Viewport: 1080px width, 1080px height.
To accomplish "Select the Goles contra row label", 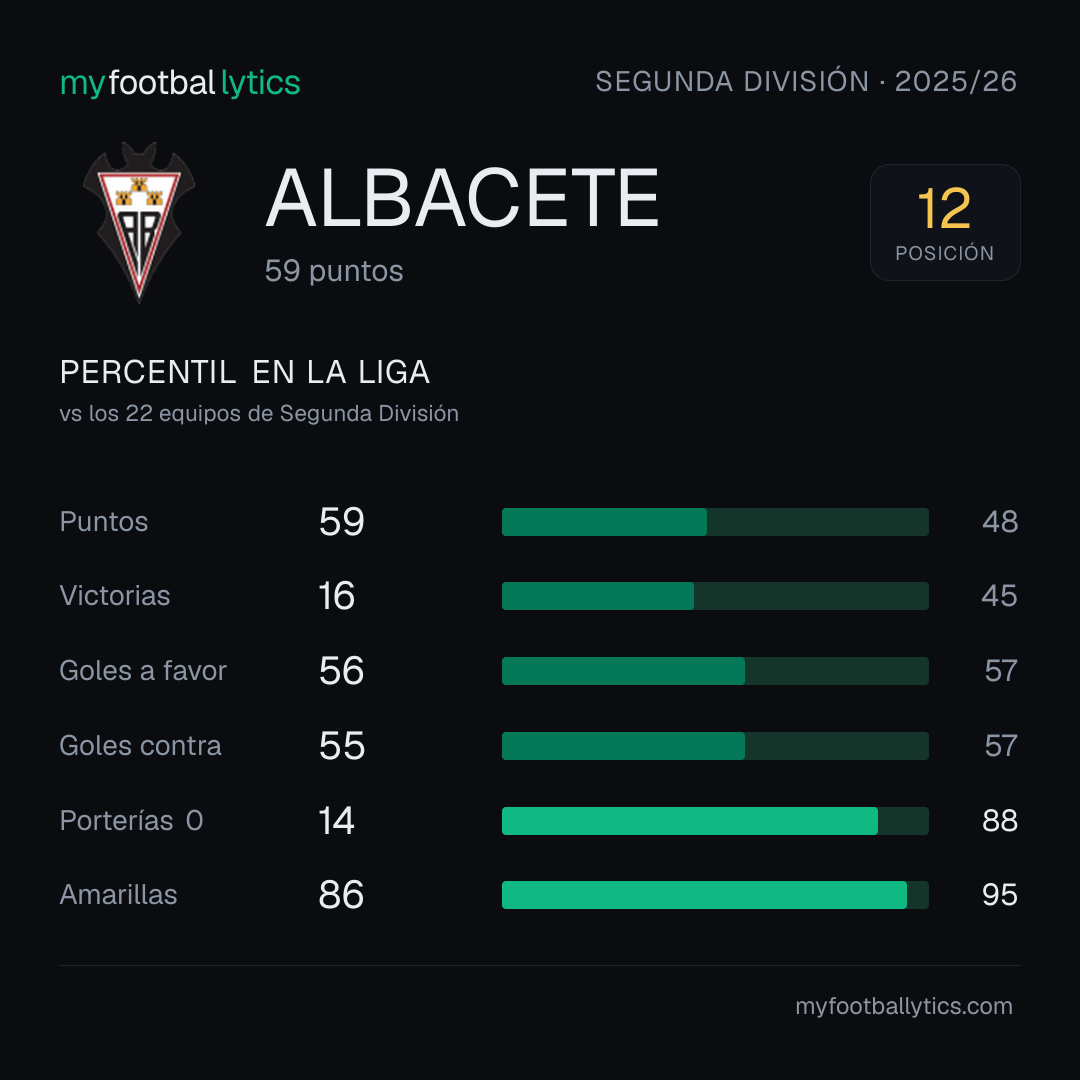I will pyautogui.click(x=141, y=746).
